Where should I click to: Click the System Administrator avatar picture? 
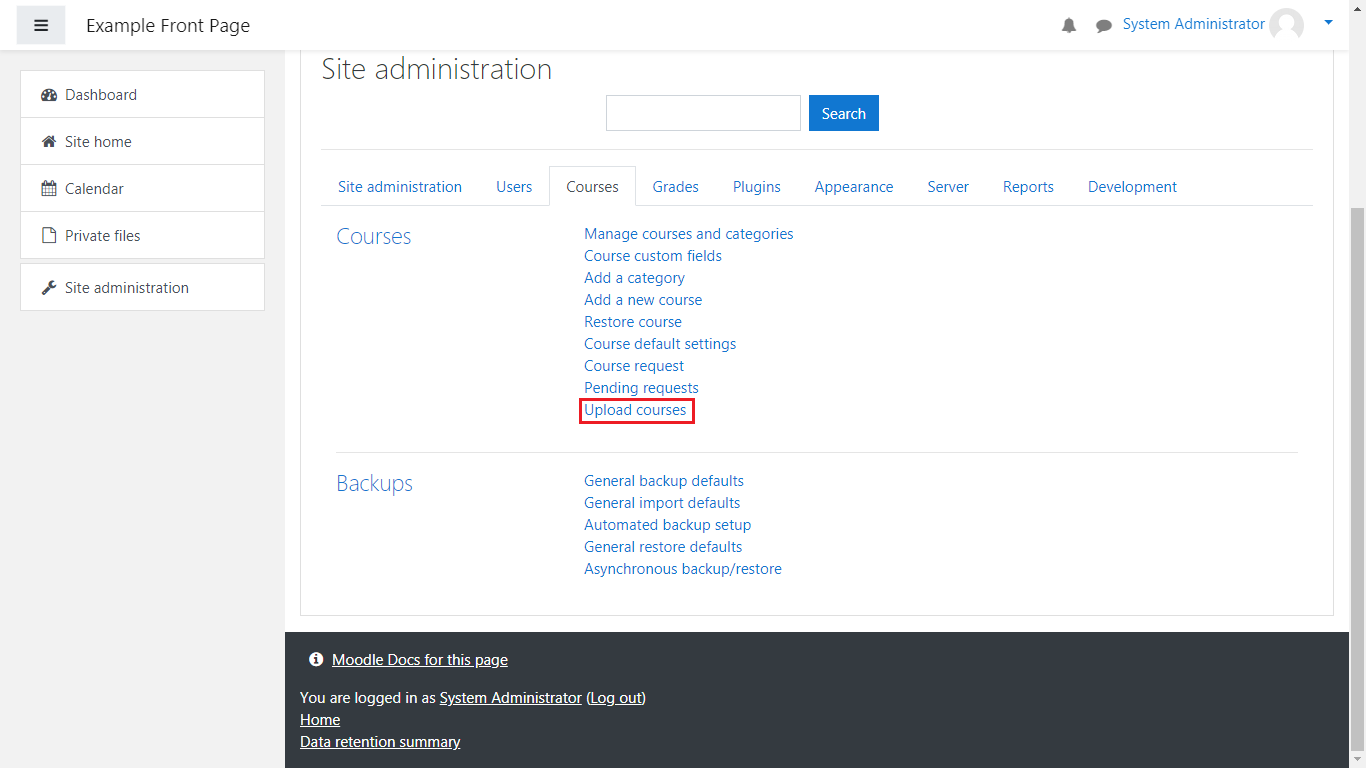(1286, 25)
